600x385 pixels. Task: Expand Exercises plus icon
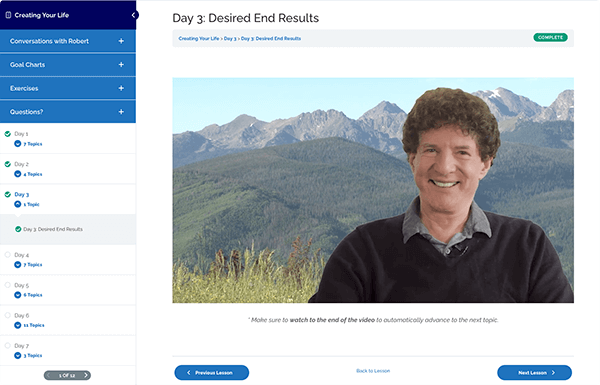[121, 88]
